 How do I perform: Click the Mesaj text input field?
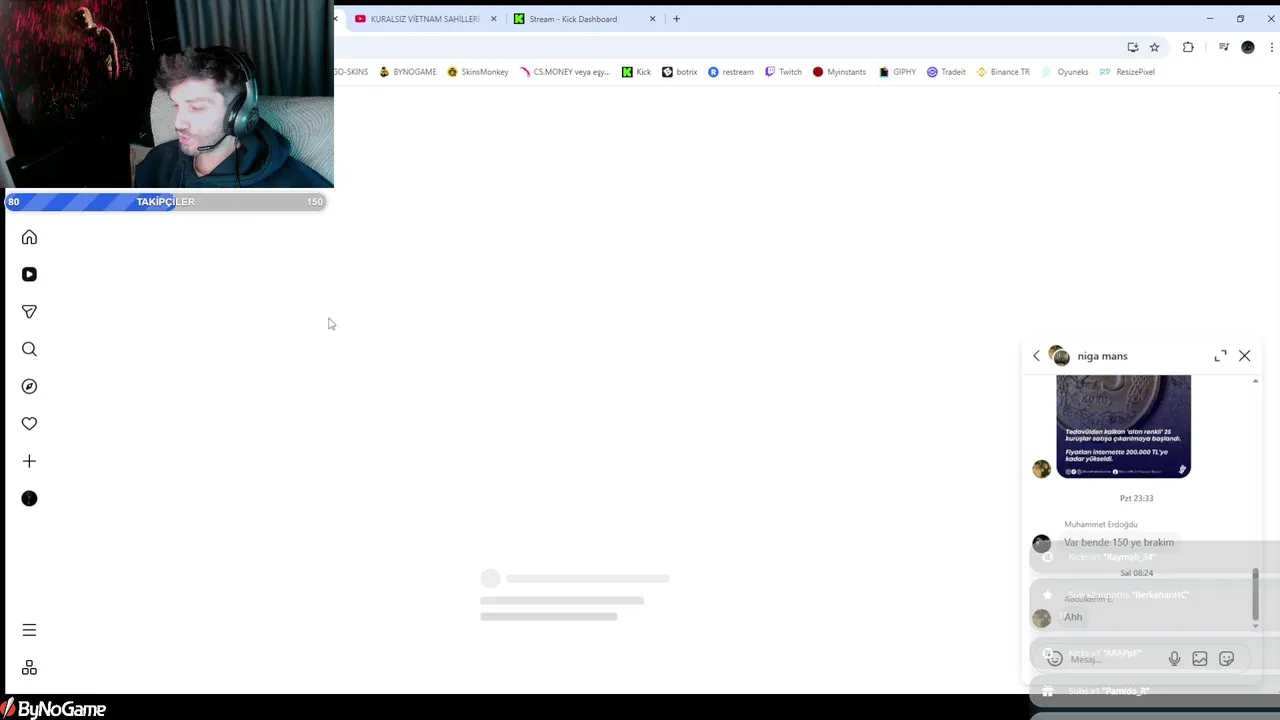tap(1115, 659)
